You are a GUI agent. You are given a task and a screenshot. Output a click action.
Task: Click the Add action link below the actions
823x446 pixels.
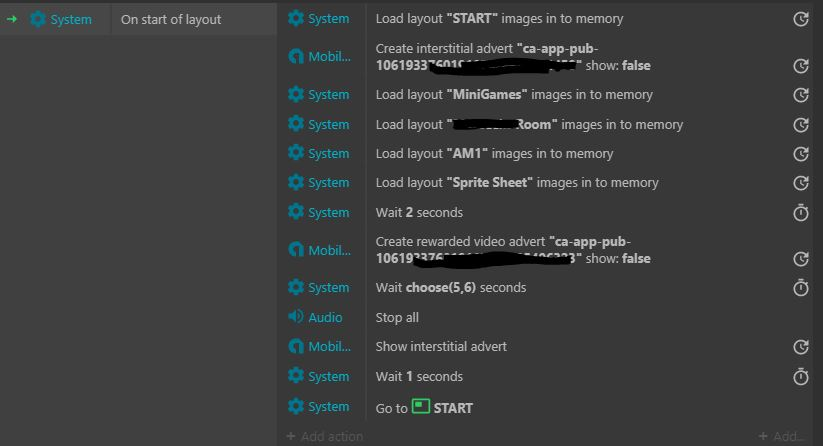click(x=325, y=436)
